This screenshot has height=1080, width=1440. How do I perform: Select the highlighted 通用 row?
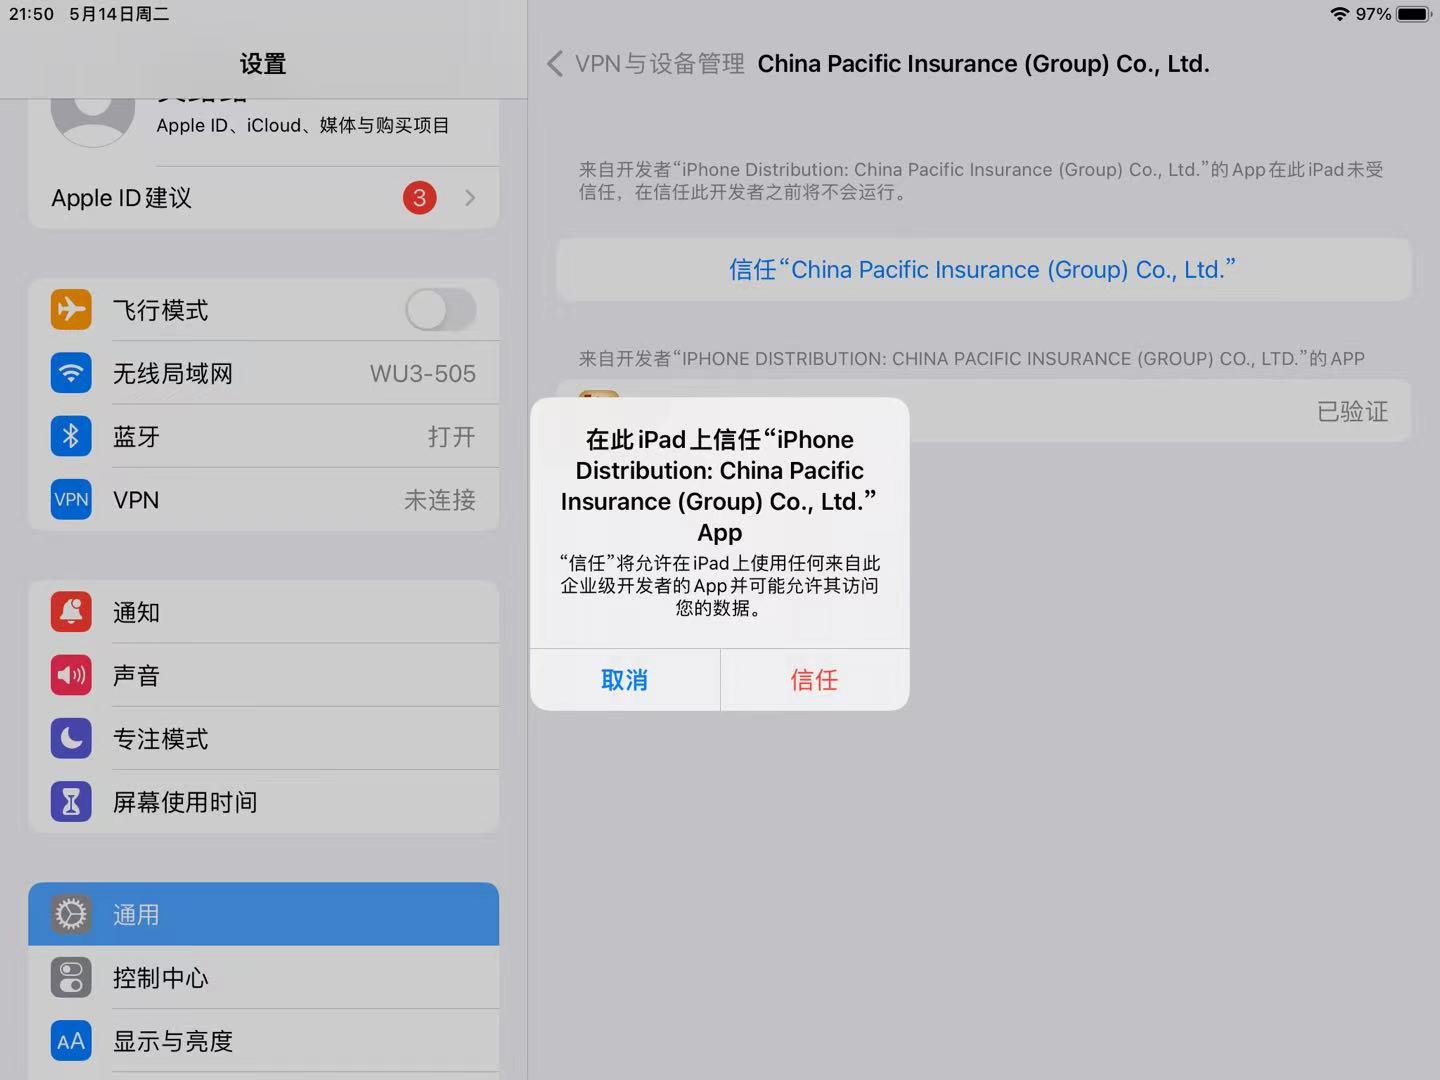tap(264, 914)
